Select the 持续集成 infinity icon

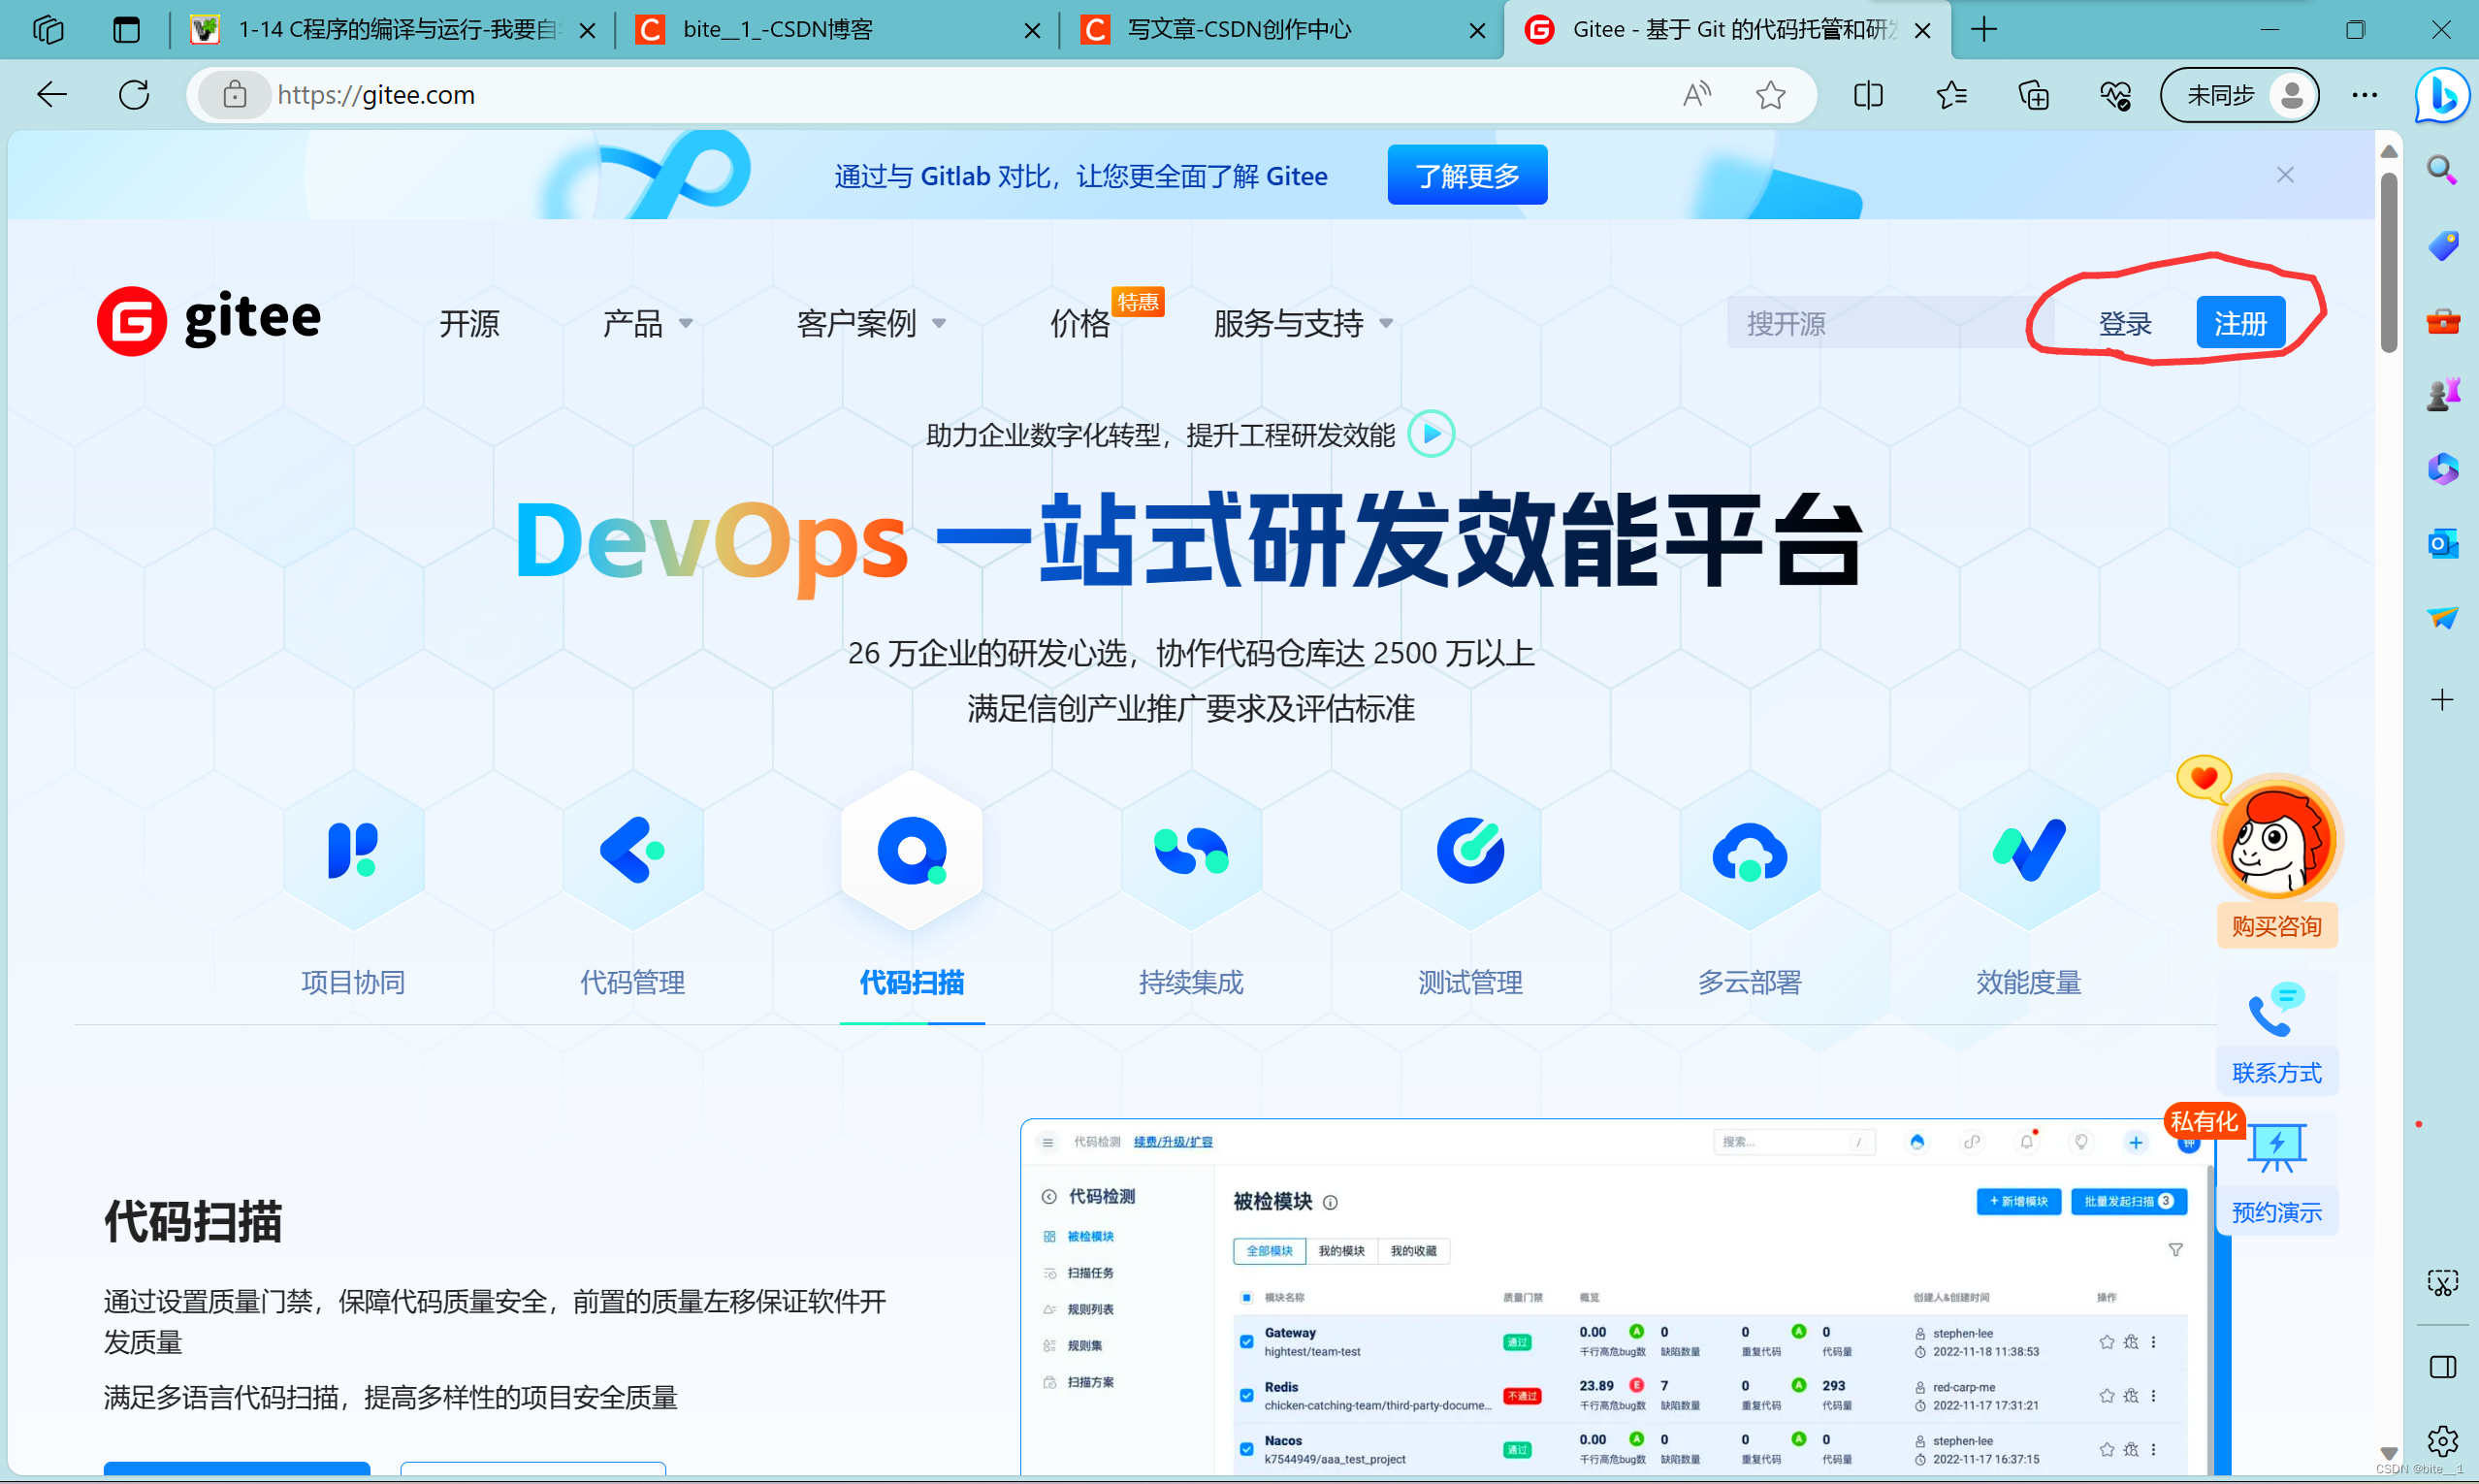coord(1190,851)
